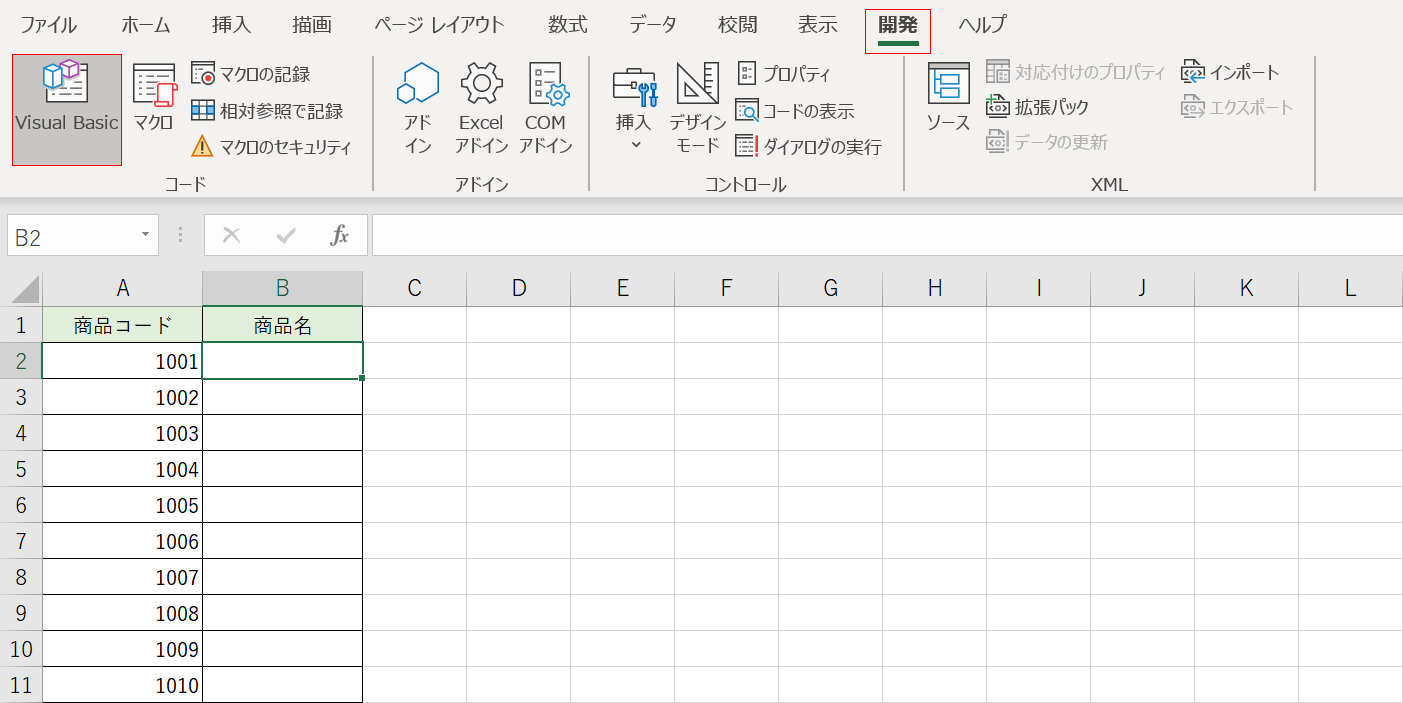Screen dimensions: 1403x703
Task: Open the Visual Basic editor
Action: pyautogui.click(x=65, y=109)
